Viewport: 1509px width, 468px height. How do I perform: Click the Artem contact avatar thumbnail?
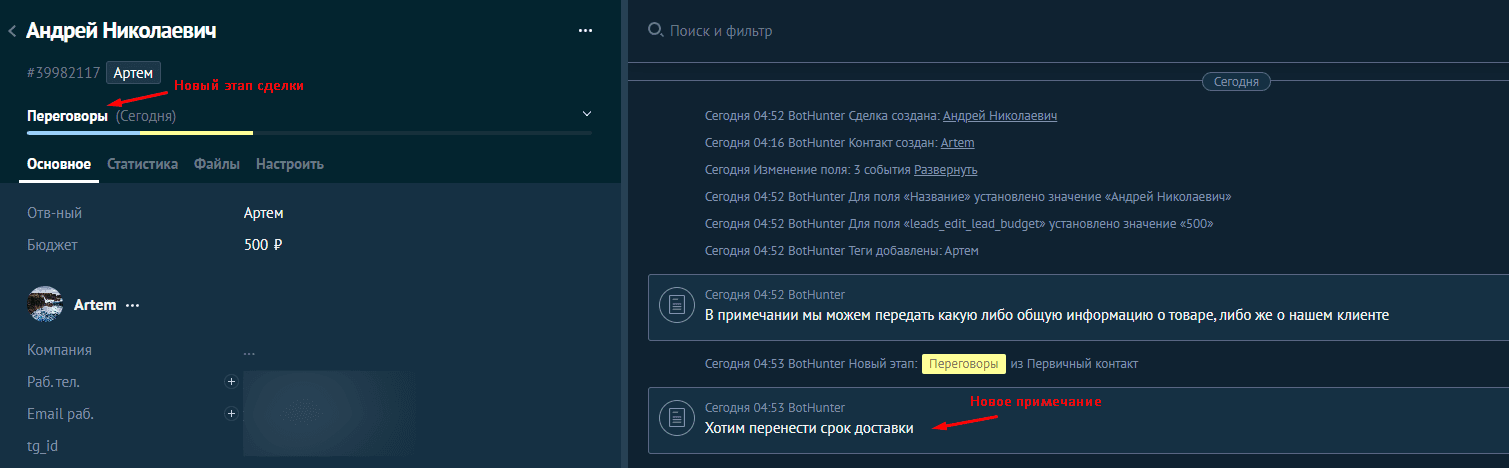[45, 304]
